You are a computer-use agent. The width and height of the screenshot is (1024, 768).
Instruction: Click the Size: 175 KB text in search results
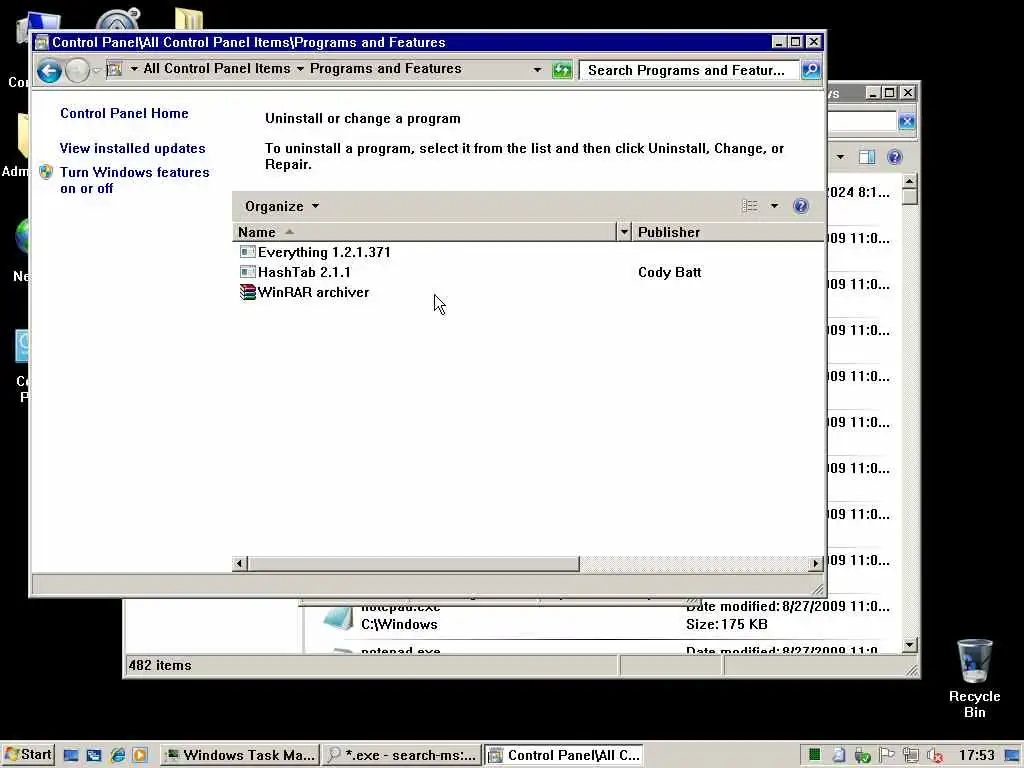pyautogui.click(x=726, y=624)
